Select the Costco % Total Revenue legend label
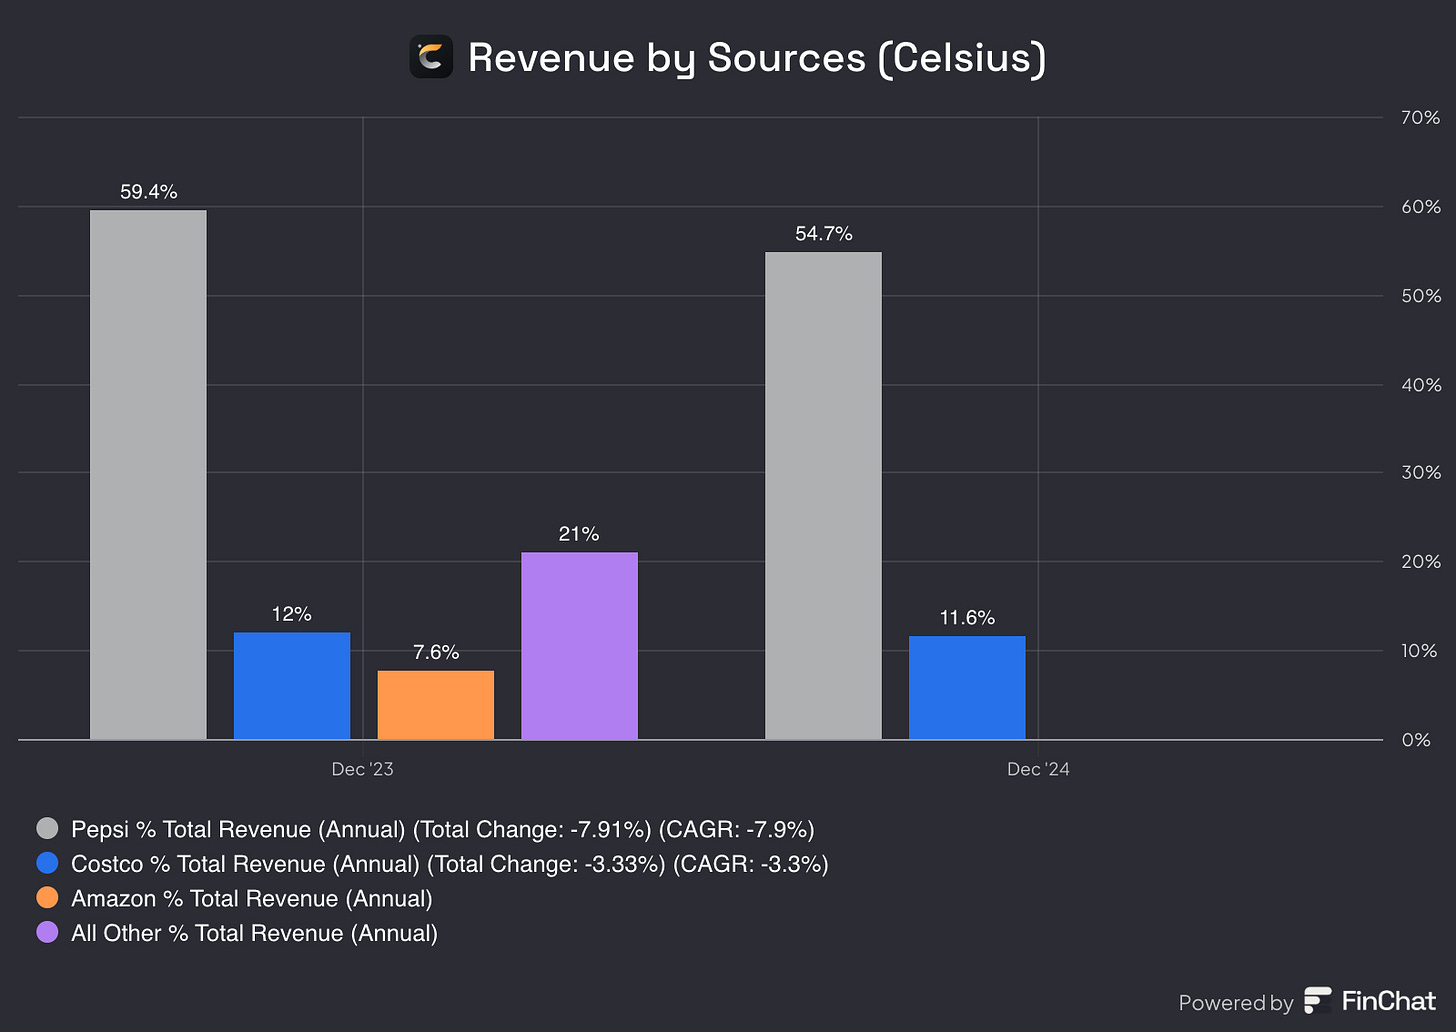The width and height of the screenshot is (1456, 1032). [x=450, y=864]
